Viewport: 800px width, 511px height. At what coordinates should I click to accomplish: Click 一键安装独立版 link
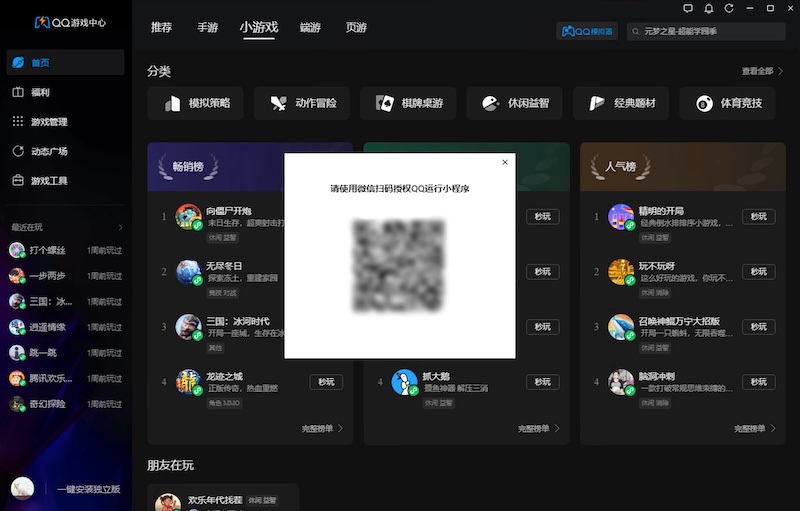[x=89, y=489]
